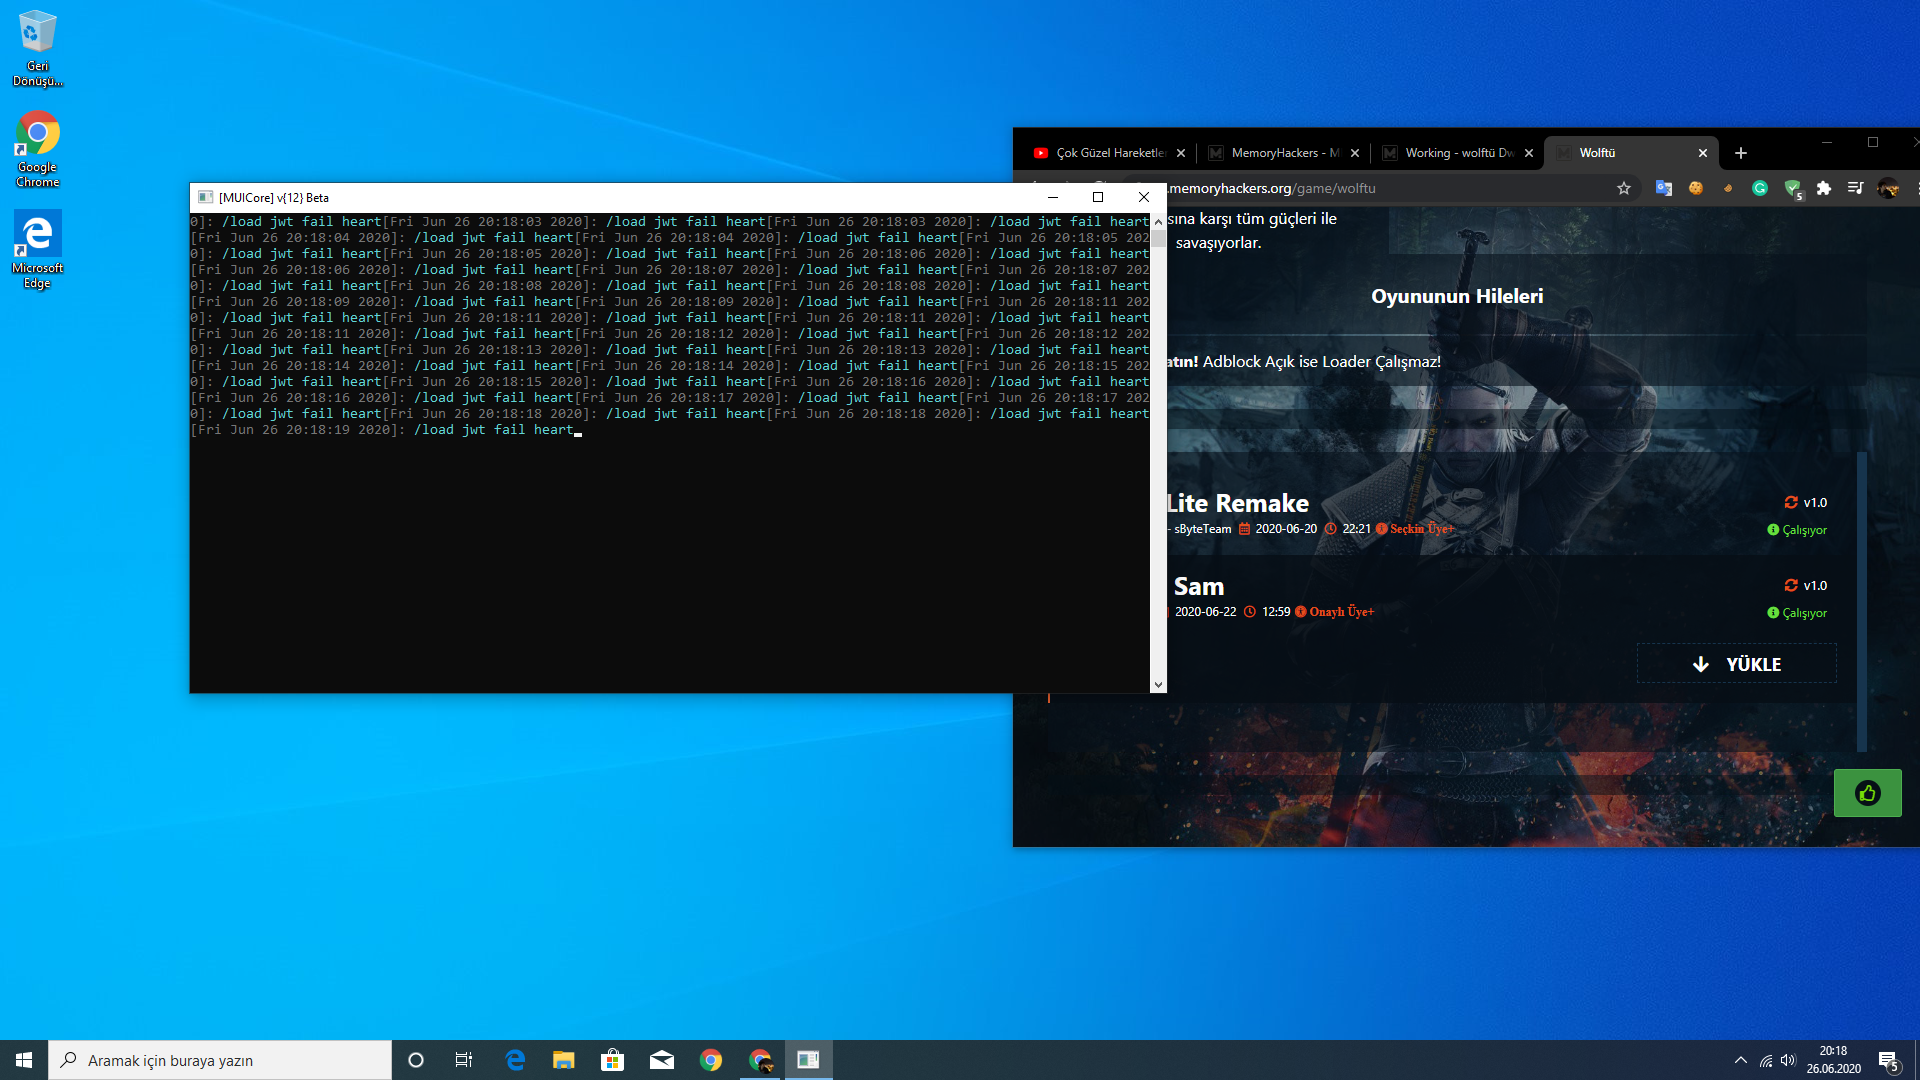
Task: Click the green thumbs-up like button
Action: 1867,793
